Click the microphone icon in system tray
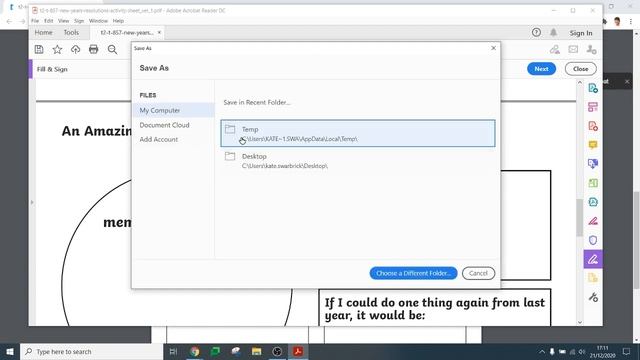Viewport: 640px width, 360px height. coord(552,351)
